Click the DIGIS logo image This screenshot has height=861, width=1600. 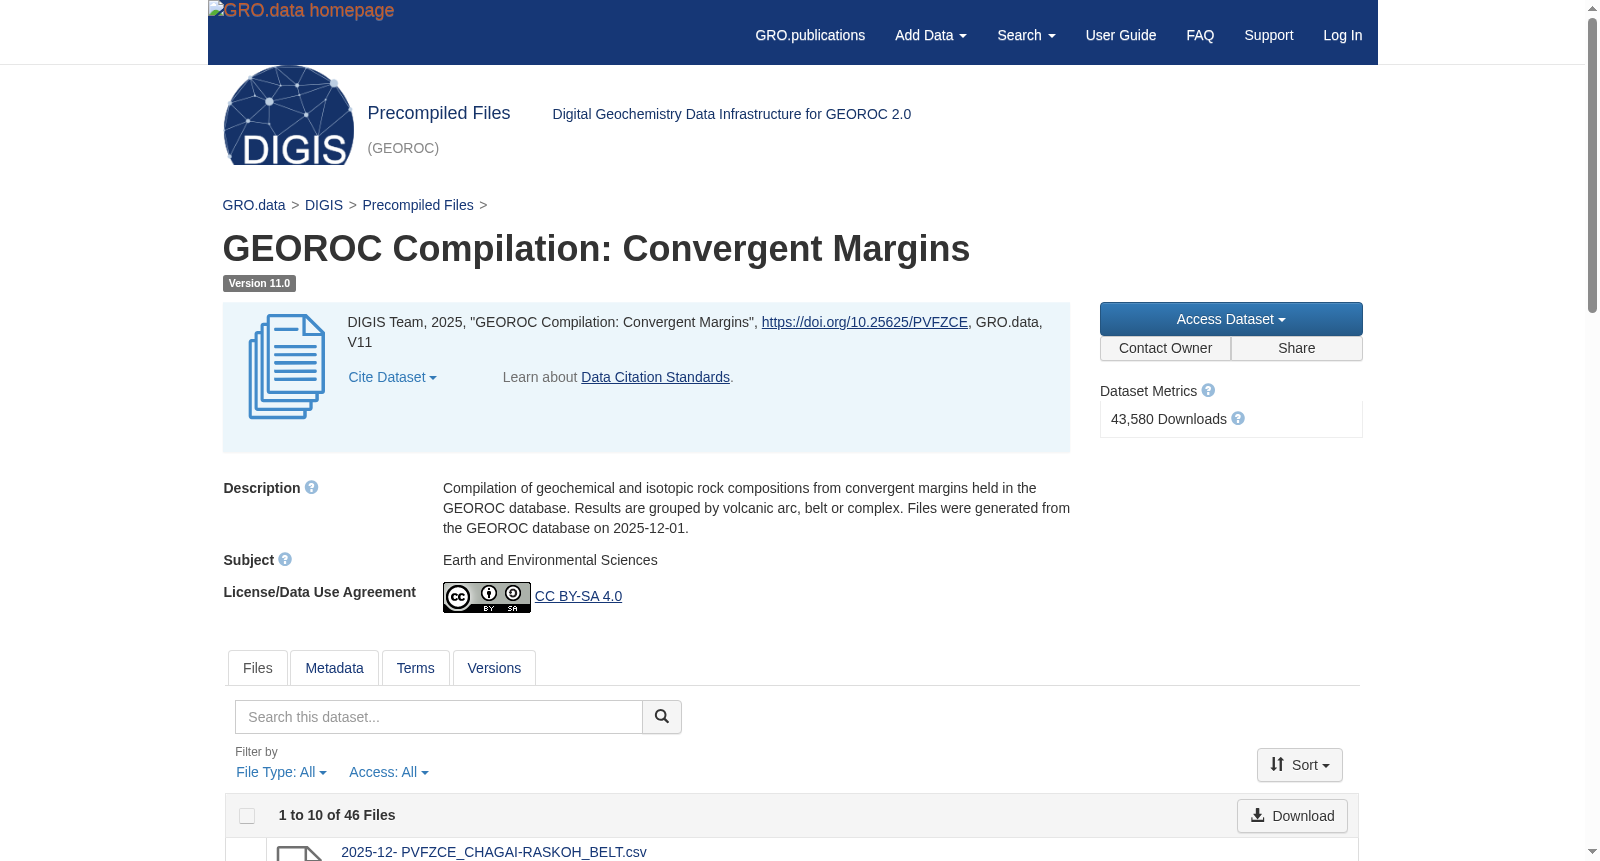pos(289,115)
